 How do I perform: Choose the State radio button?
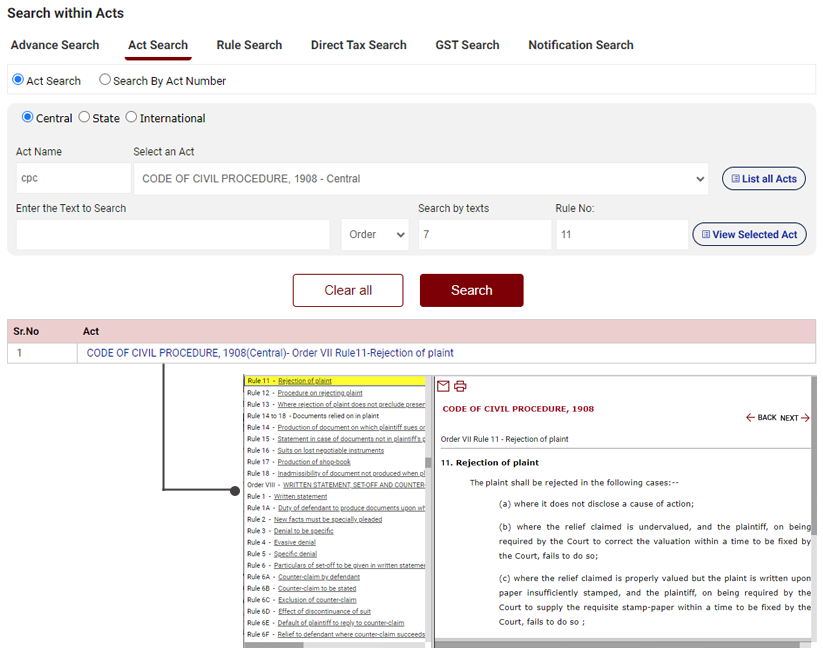(84, 117)
